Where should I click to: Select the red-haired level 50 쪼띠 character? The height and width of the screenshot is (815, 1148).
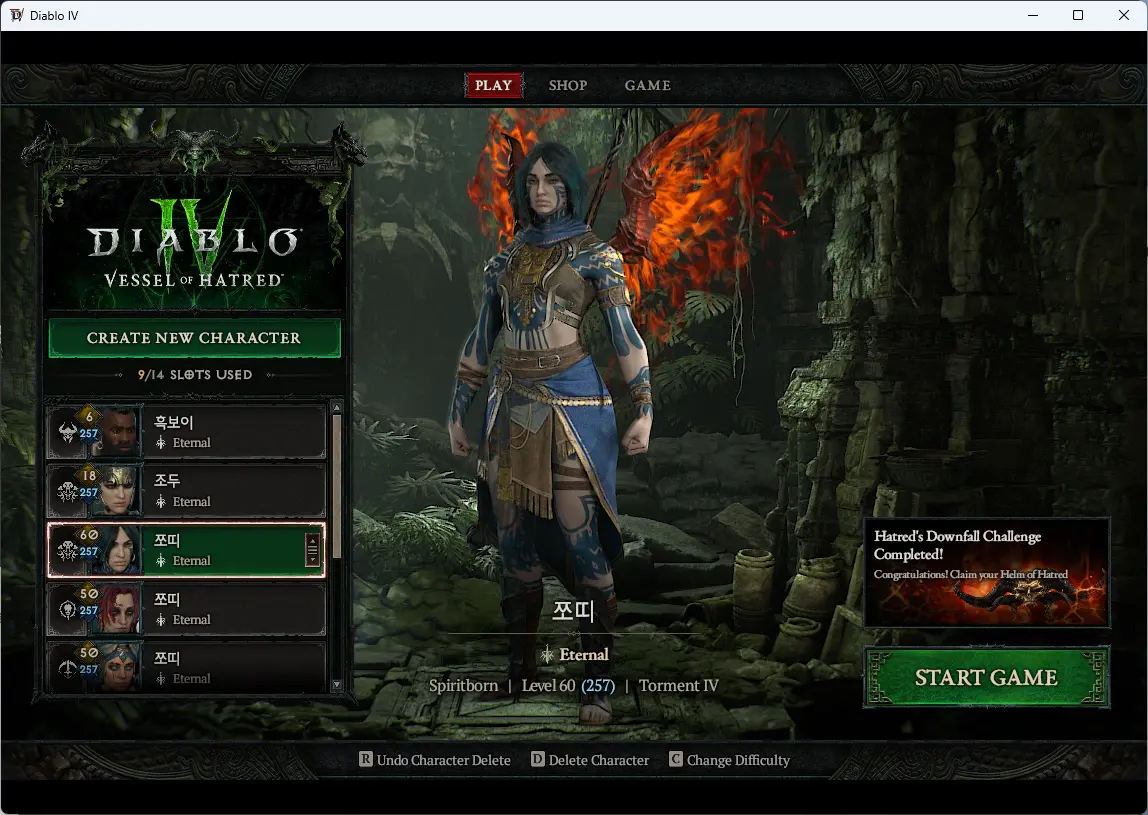(x=186, y=609)
